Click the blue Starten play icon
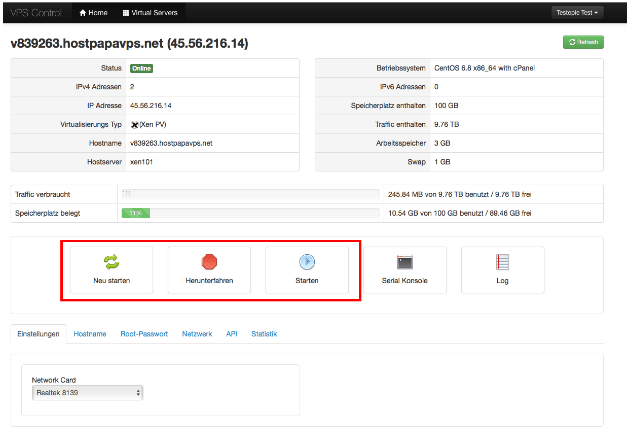The width and height of the screenshot is (643, 430). coord(307,262)
